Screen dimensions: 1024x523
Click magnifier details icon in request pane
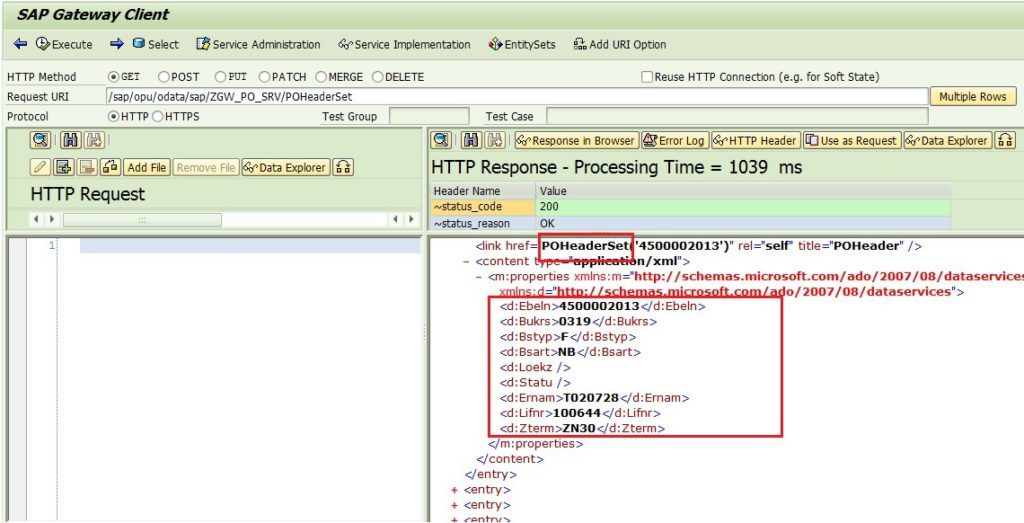(x=40, y=140)
